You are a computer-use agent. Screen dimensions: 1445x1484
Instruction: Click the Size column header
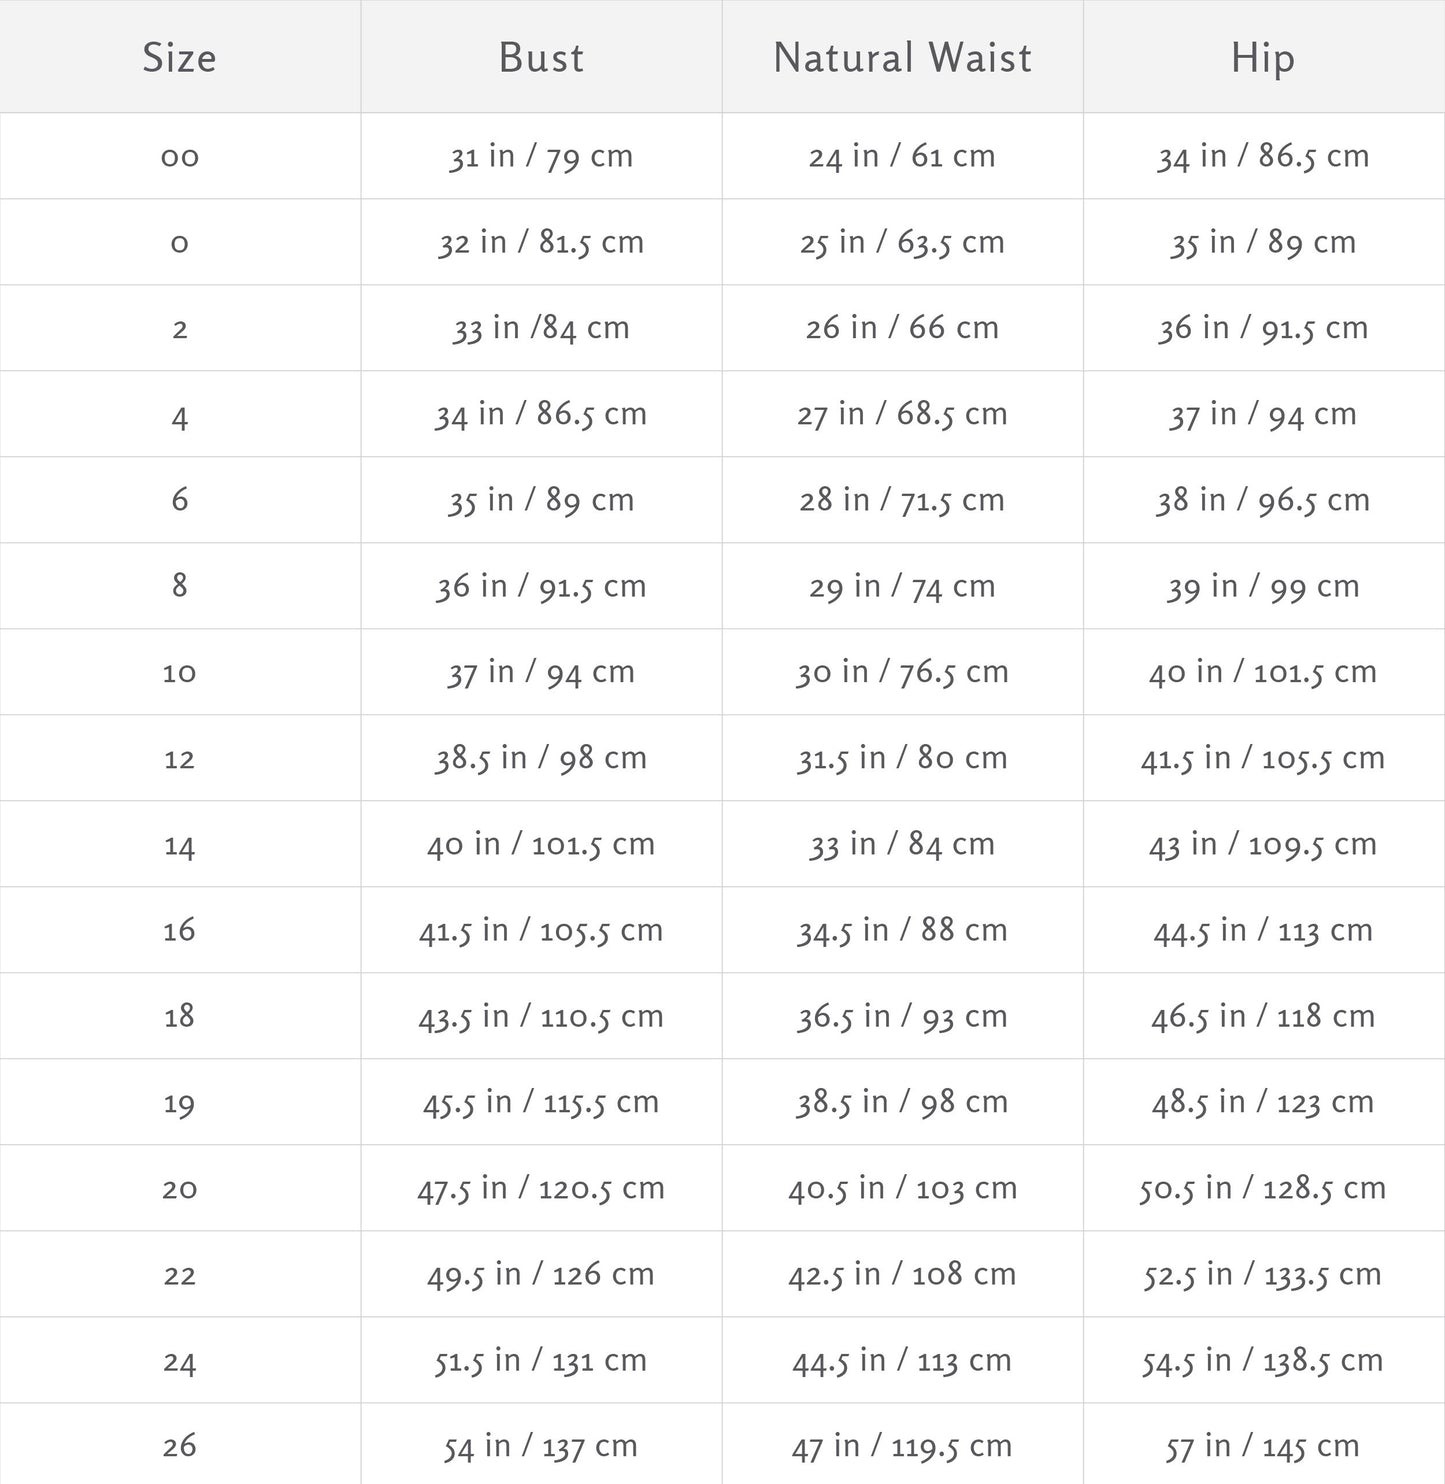[x=179, y=57]
